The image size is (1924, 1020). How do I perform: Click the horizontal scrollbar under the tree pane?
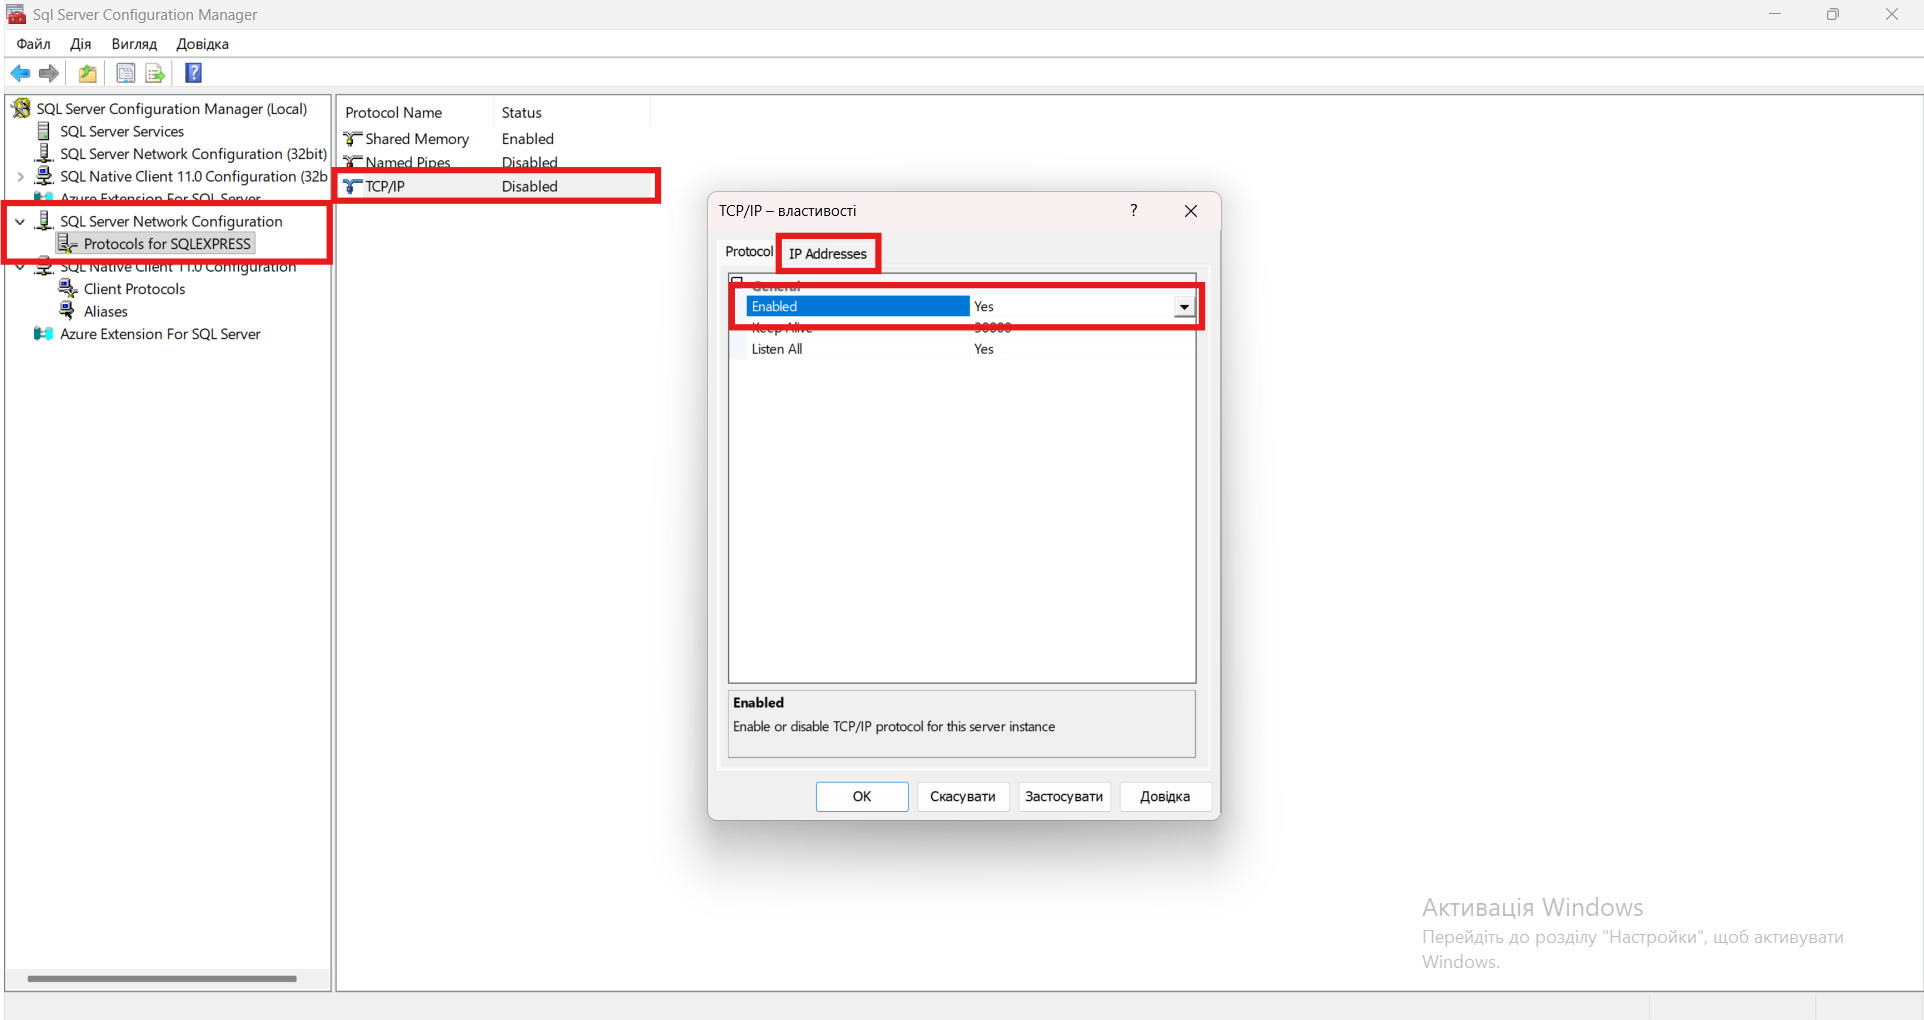click(x=162, y=979)
